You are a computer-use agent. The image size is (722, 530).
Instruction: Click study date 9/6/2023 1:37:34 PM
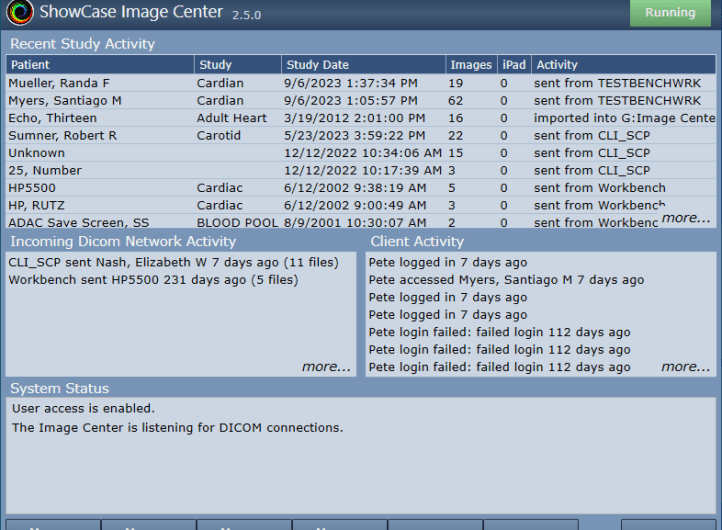(x=351, y=83)
